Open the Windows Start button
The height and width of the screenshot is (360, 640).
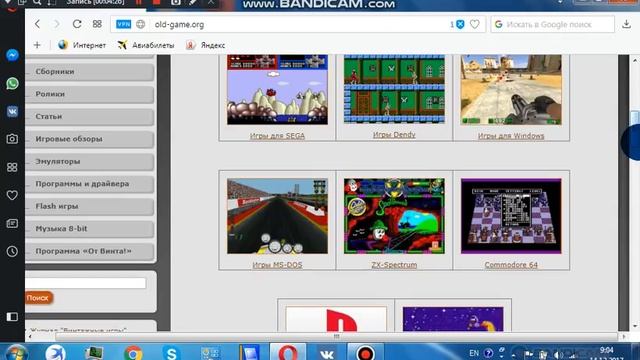tap(16, 352)
